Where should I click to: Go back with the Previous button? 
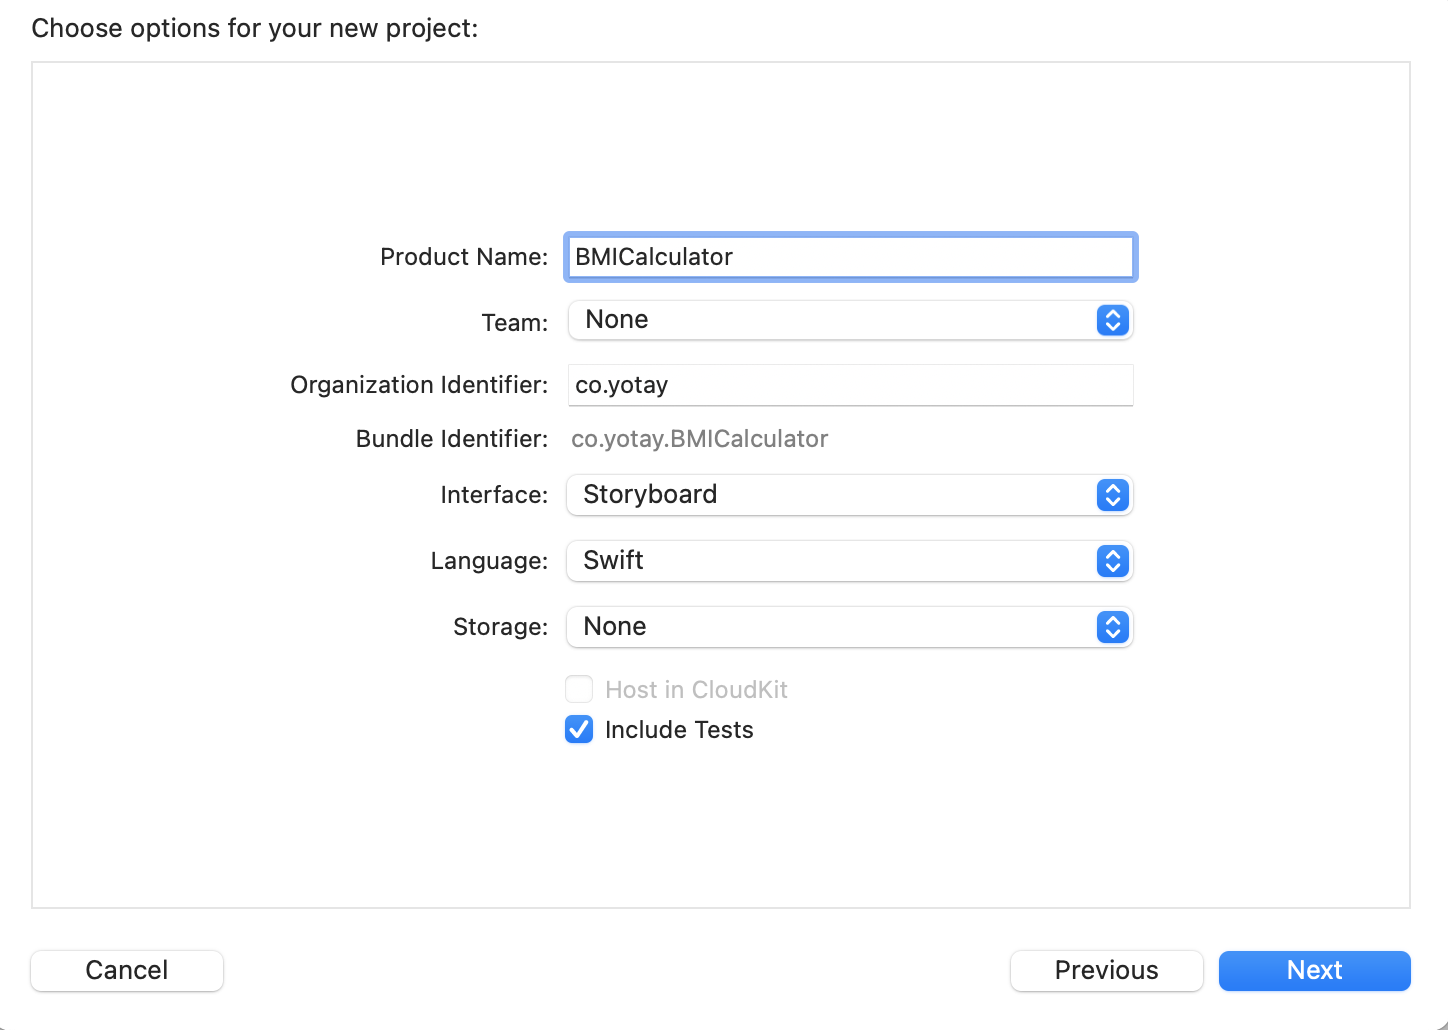[1106, 970]
